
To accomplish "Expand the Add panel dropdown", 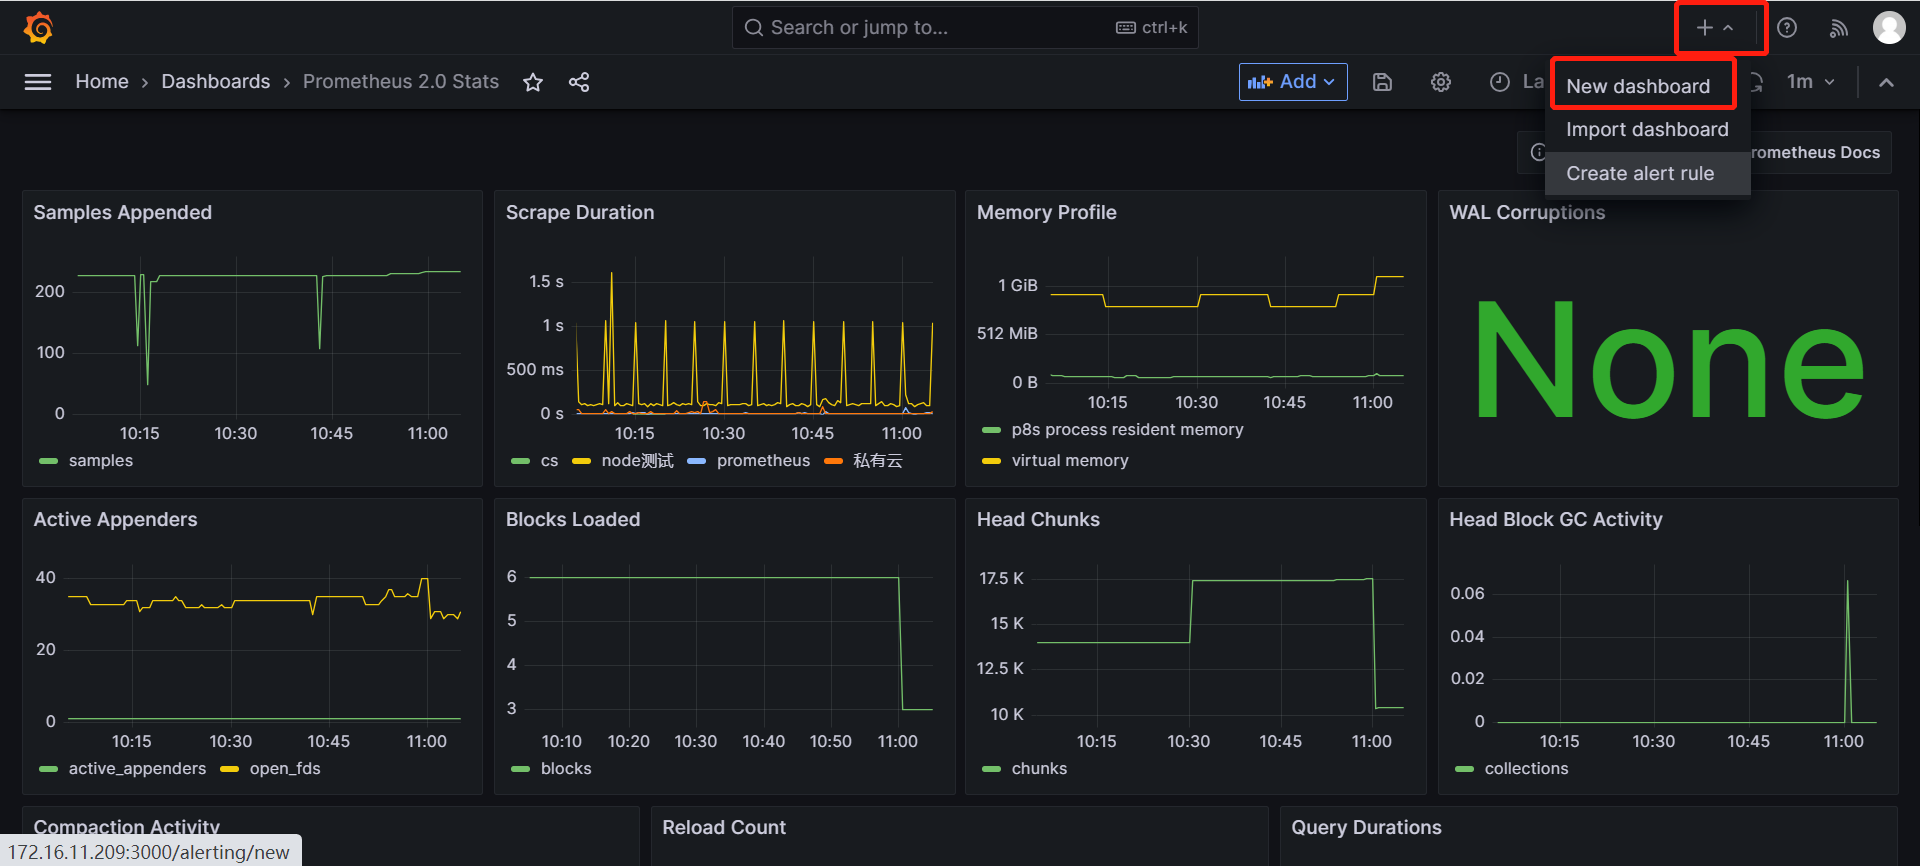I will [1292, 82].
